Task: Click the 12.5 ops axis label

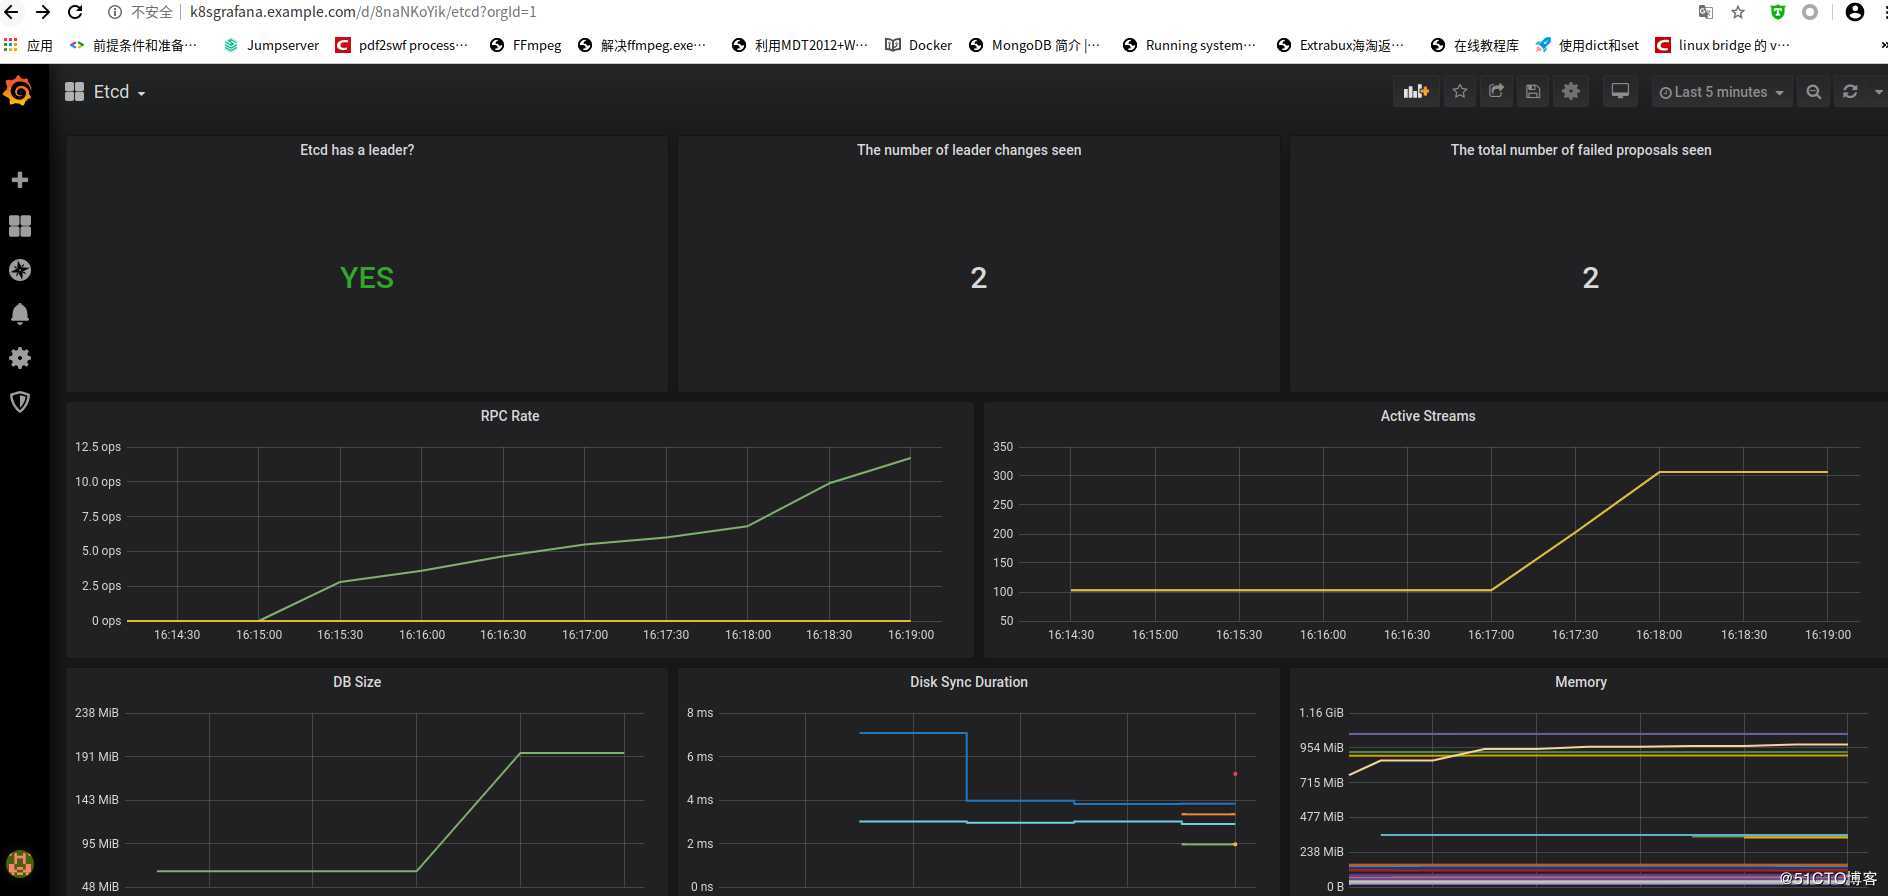Action: 98,447
